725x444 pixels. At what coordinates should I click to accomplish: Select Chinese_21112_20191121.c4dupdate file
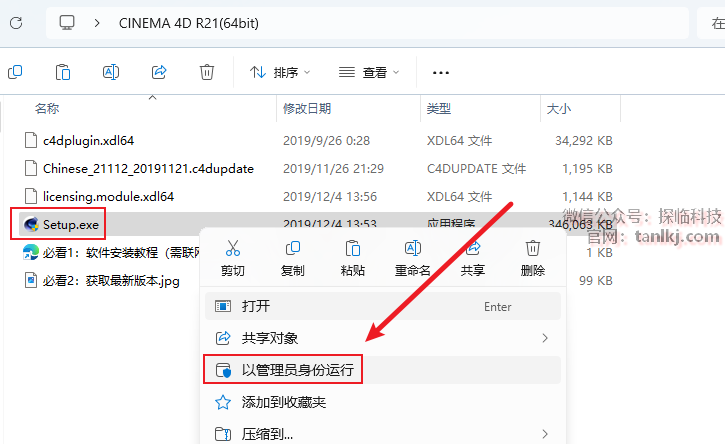(148, 169)
